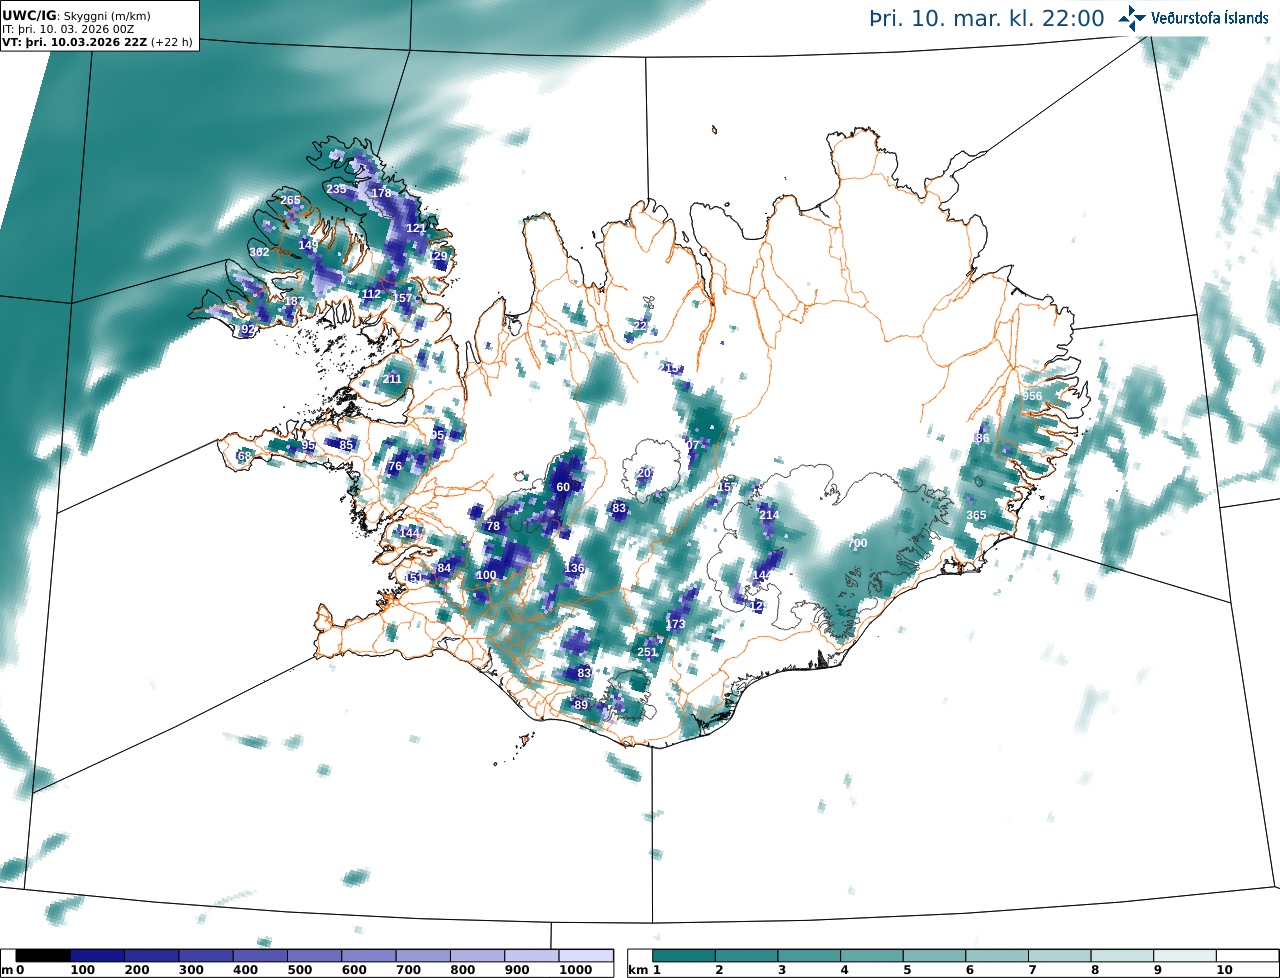Viewport: 1280px width, 978px height.
Task: Click the 121 visibility value on the map
Action: pyautogui.click(x=416, y=228)
